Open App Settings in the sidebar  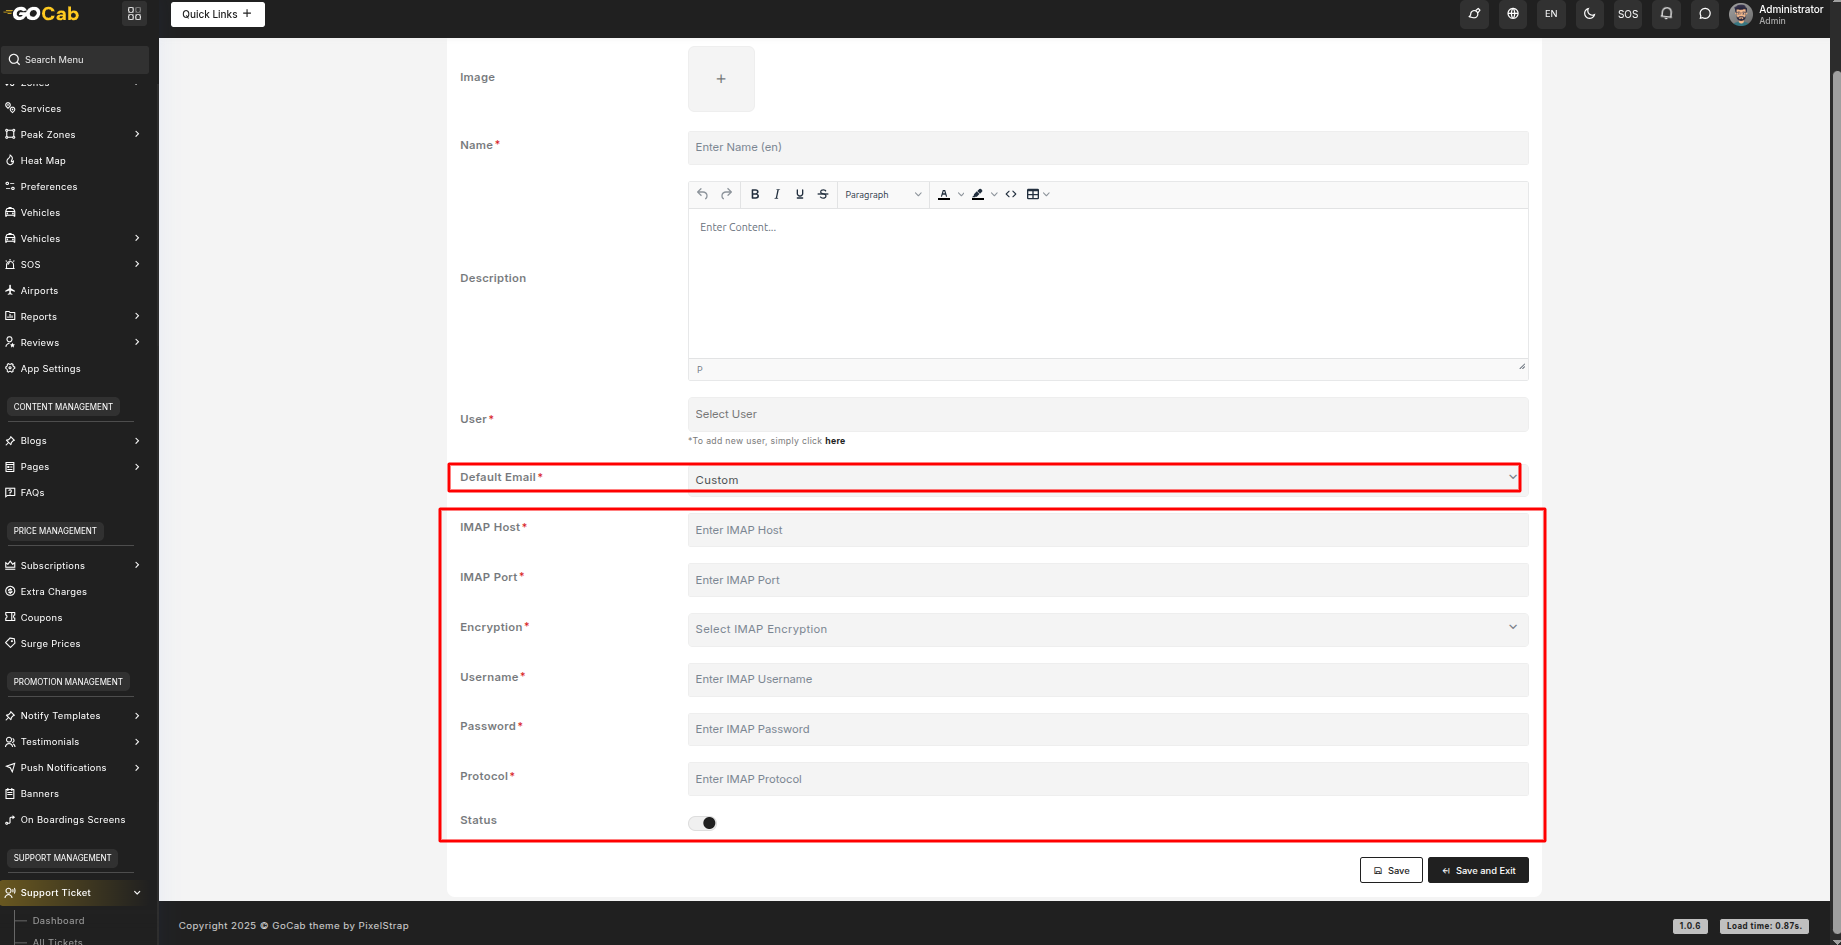tap(50, 369)
